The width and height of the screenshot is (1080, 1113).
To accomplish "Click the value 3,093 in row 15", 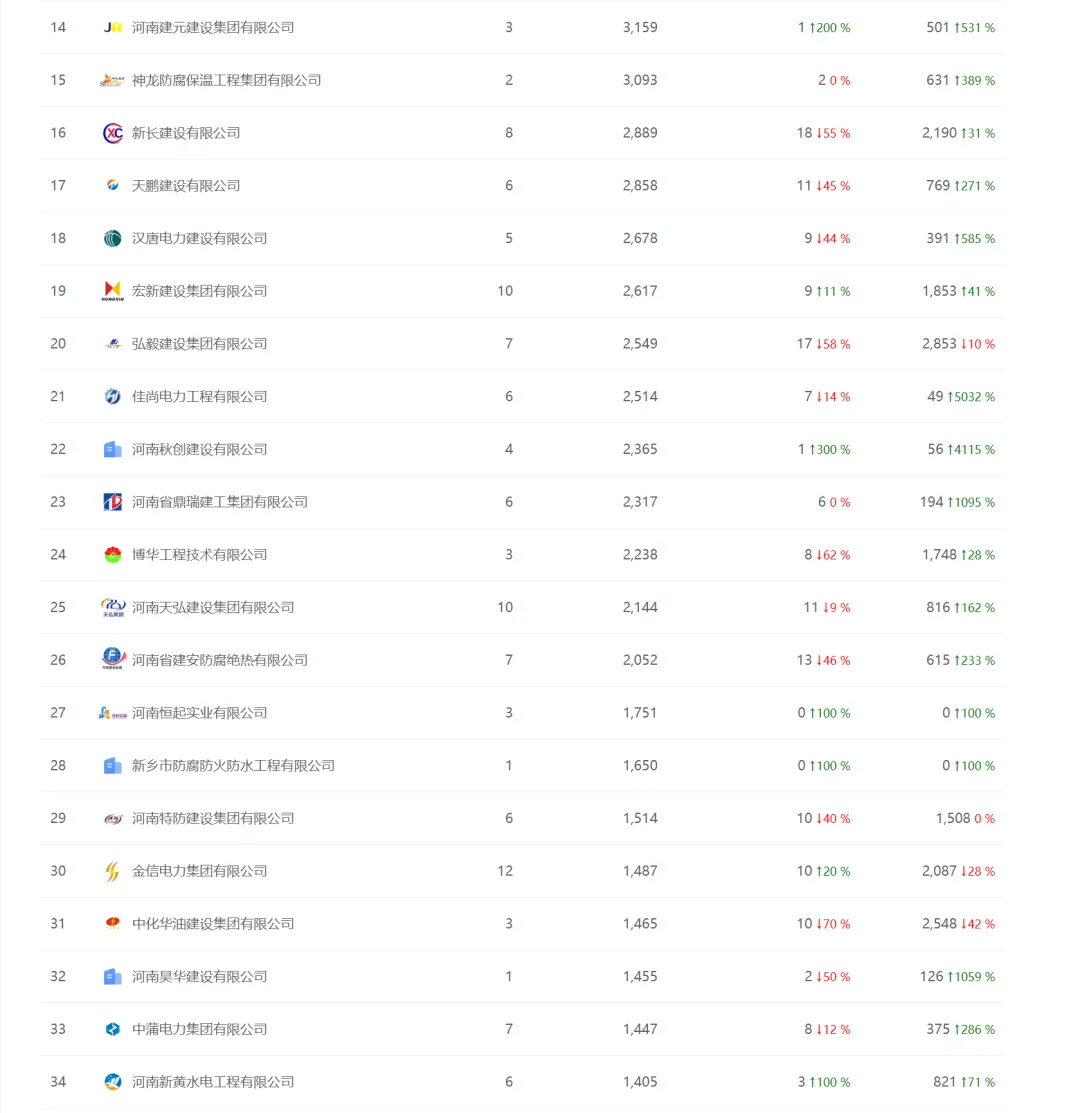I will coord(640,80).
